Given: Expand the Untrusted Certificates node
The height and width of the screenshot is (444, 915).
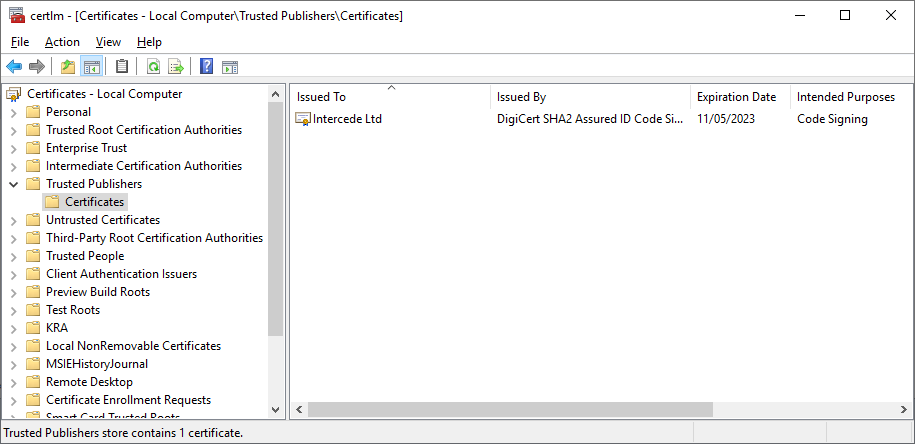Looking at the screenshot, I should pos(14,220).
